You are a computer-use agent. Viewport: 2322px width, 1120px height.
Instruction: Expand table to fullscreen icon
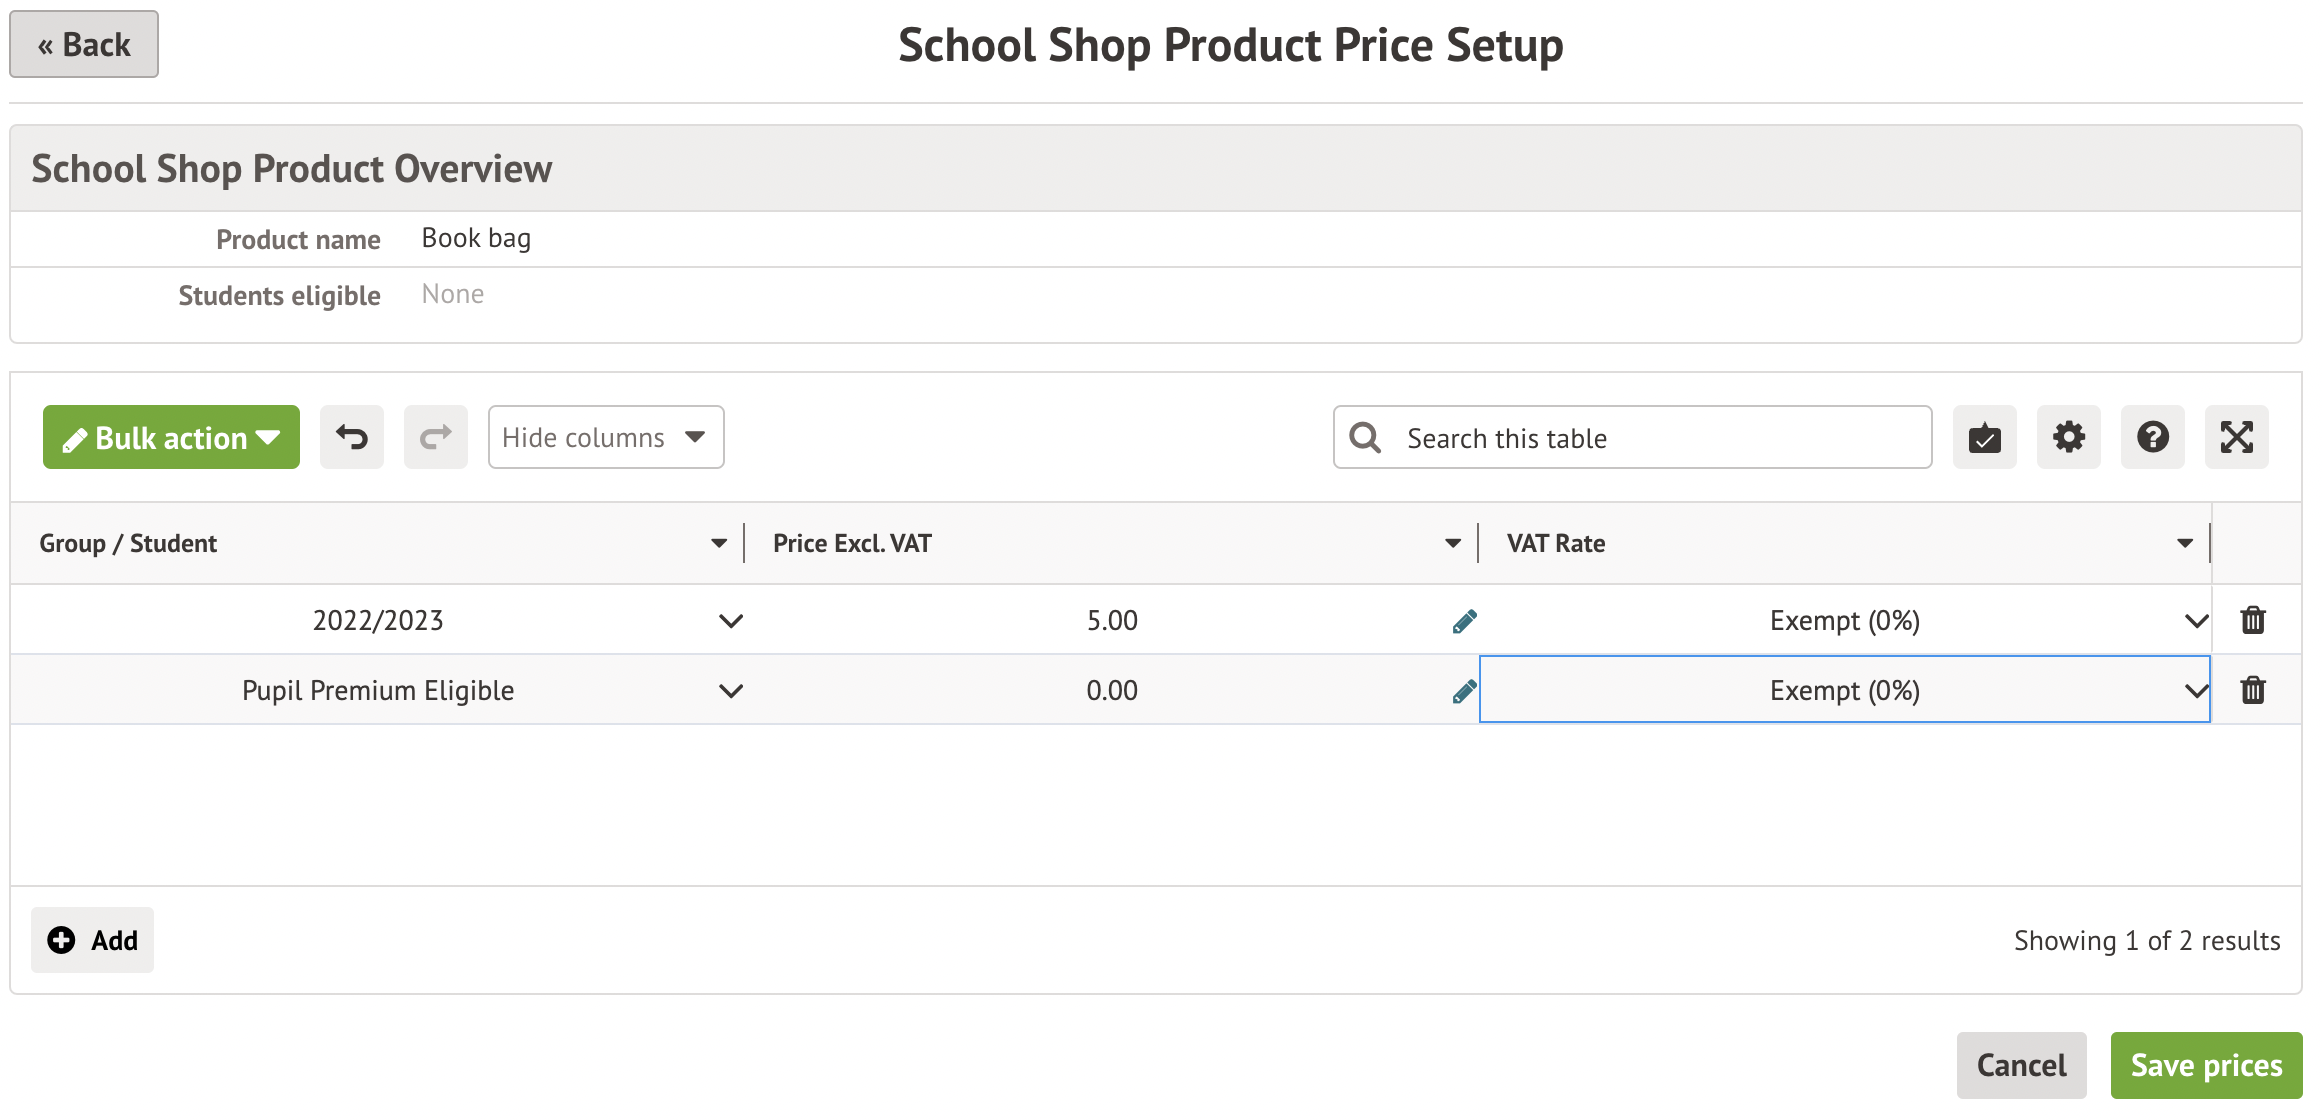click(x=2236, y=437)
